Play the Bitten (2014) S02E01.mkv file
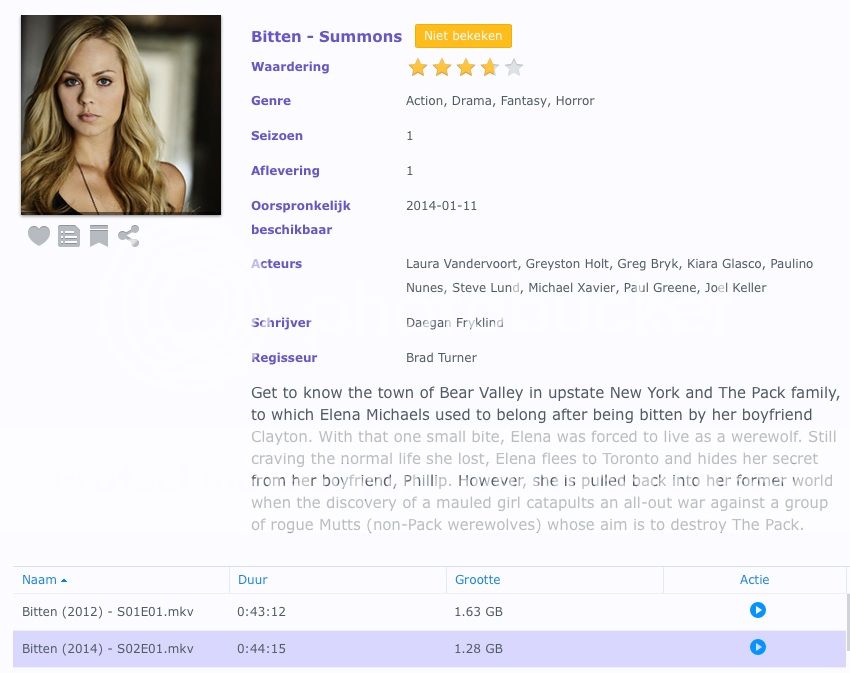The height and width of the screenshot is (673, 850). 757,647
